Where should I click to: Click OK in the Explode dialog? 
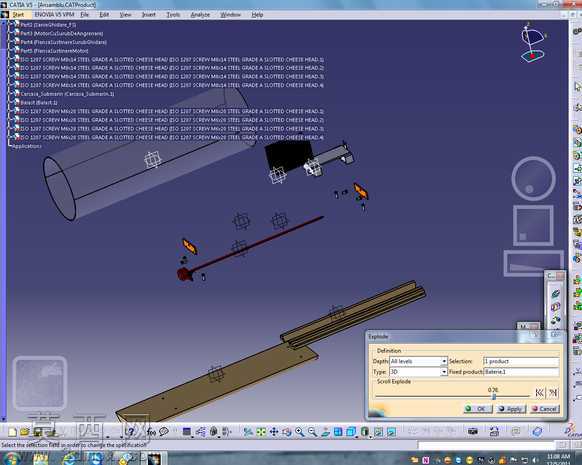(478, 409)
